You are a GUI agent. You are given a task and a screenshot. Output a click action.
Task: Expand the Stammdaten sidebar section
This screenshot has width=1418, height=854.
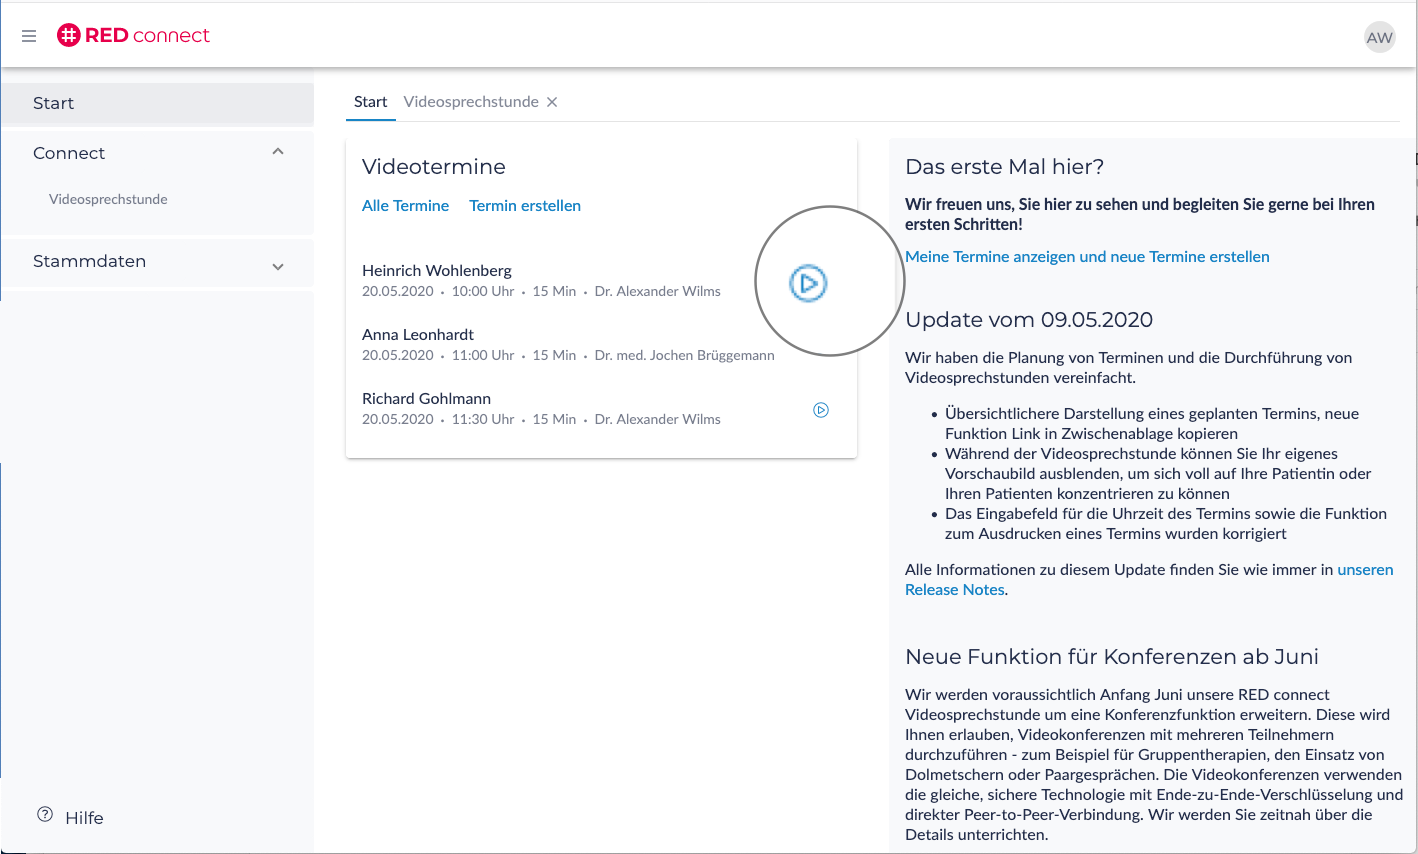[278, 266]
